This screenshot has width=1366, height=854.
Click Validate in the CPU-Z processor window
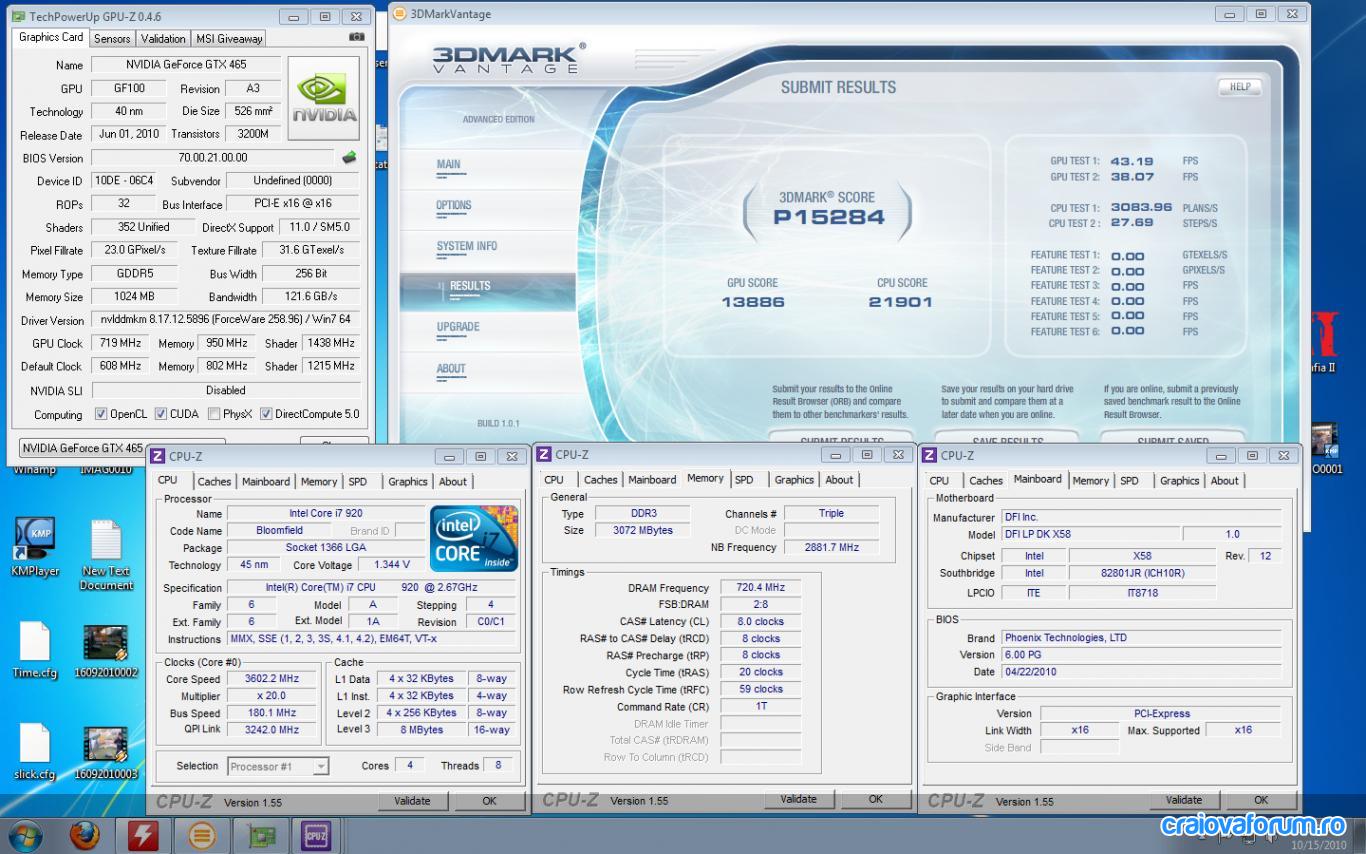coord(412,801)
